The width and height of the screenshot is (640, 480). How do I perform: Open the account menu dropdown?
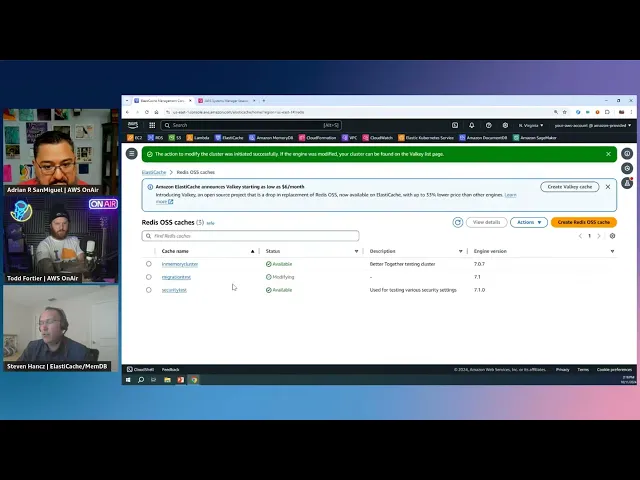[x=593, y=125]
